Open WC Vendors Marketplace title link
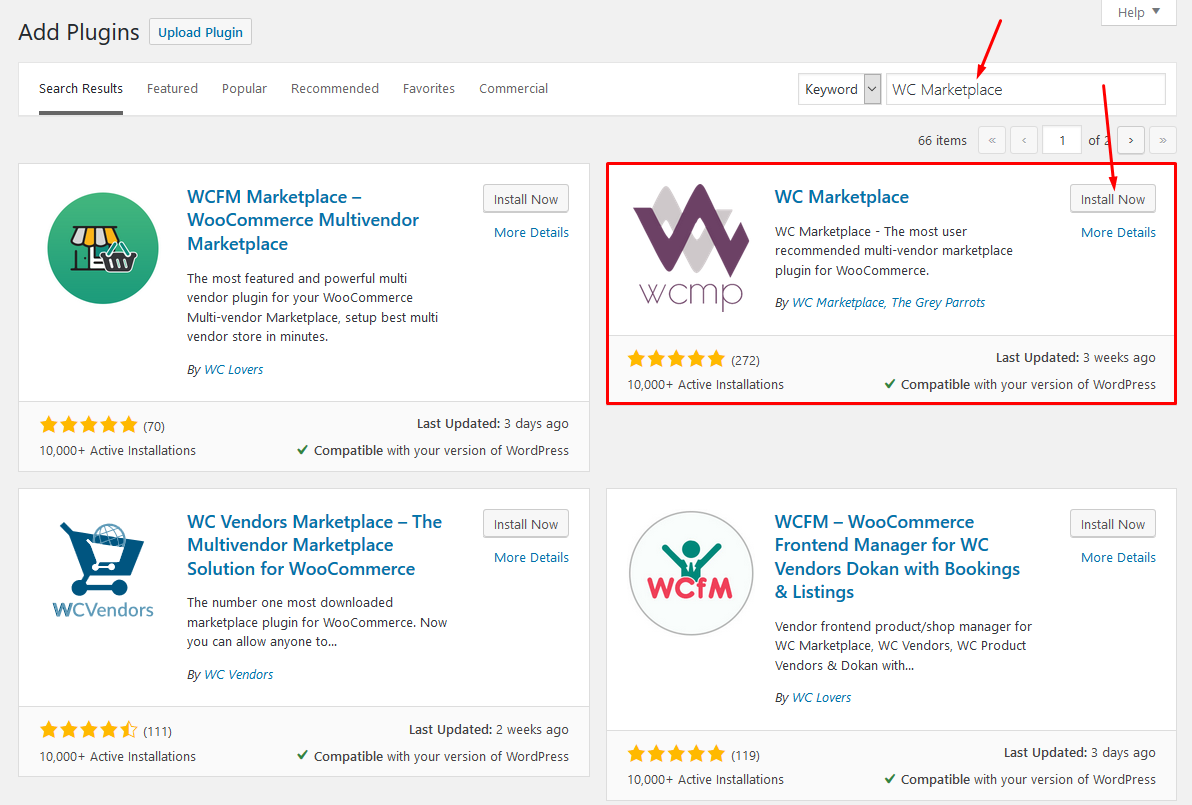The image size is (1192, 805). (314, 545)
